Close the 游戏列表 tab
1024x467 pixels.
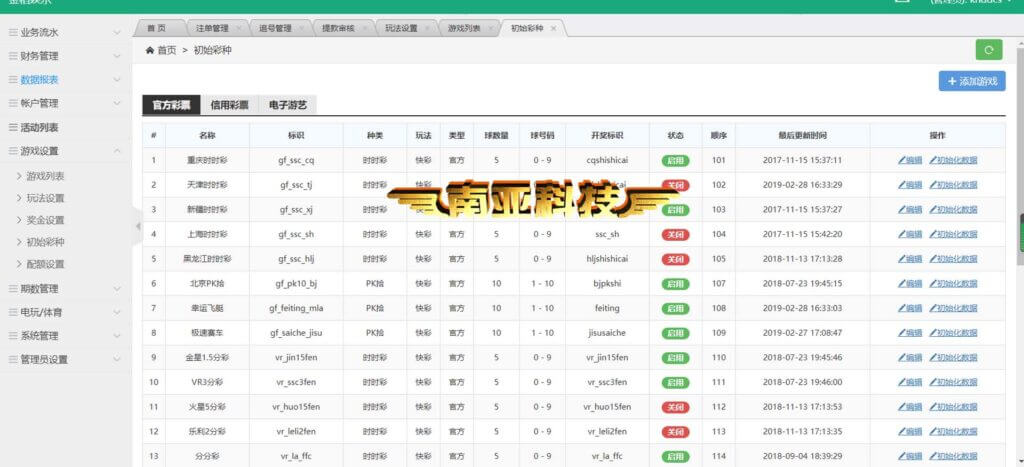click(490, 29)
